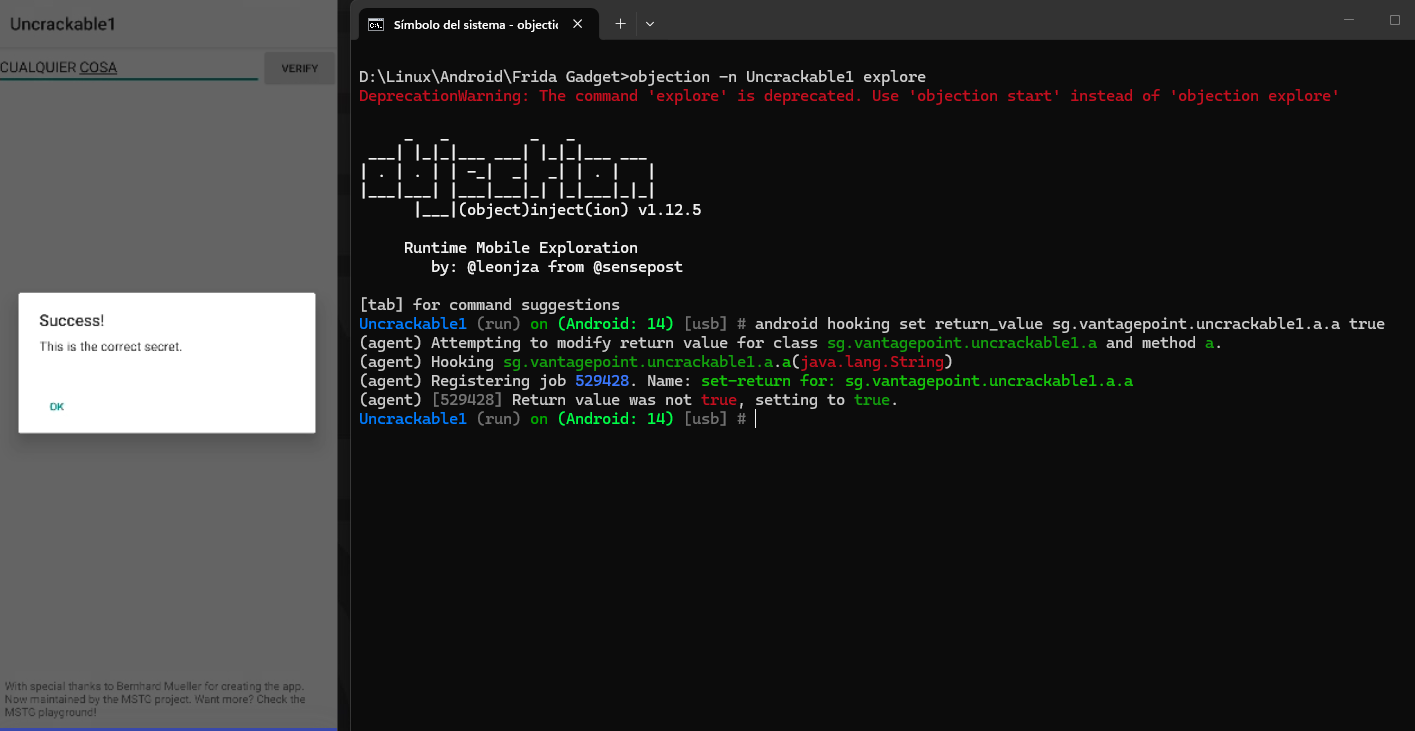The height and width of the screenshot is (731, 1415).
Task: Click the last empty objection prompt line
Action: click(x=557, y=419)
